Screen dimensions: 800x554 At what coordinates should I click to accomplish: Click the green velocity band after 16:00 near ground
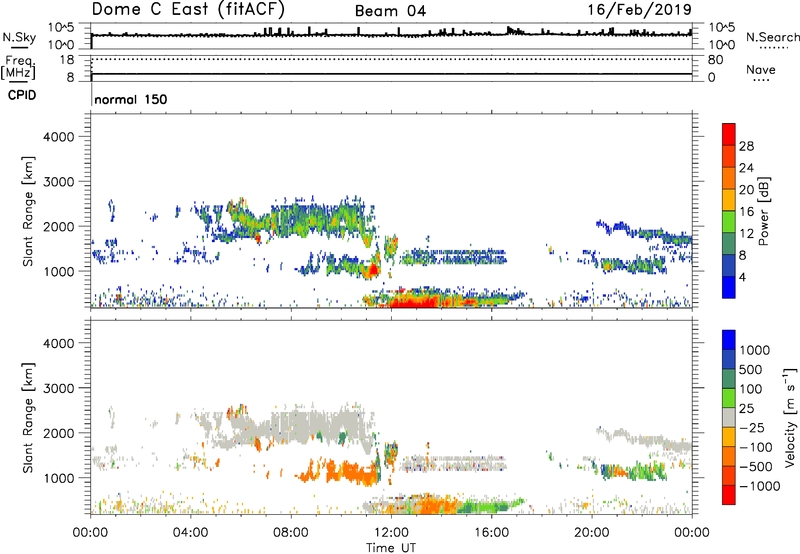pos(490,507)
